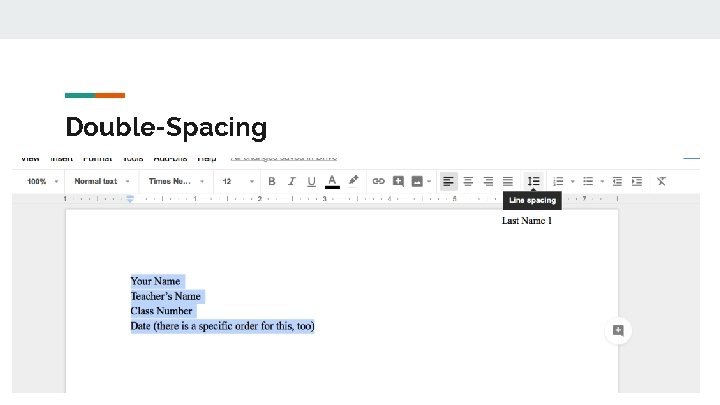The height and width of the screenshot is (405, 720).
Task: Insert a link
Action: coord(378,181)
